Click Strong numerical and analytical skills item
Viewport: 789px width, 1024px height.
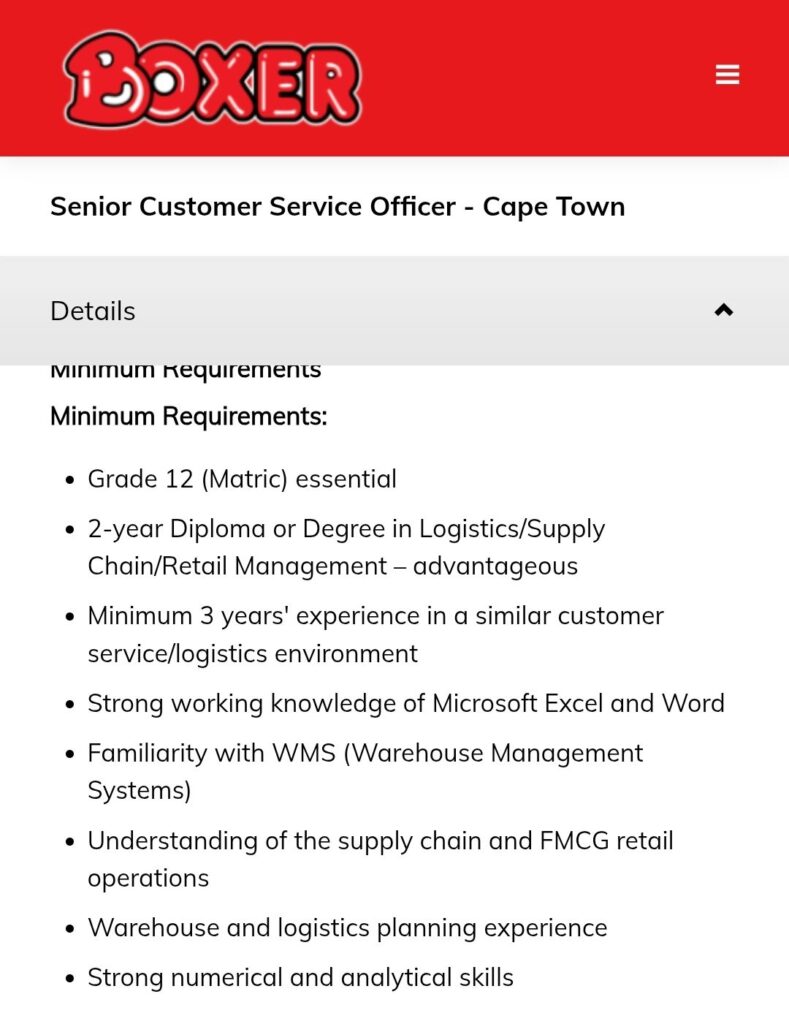point(300,978)
